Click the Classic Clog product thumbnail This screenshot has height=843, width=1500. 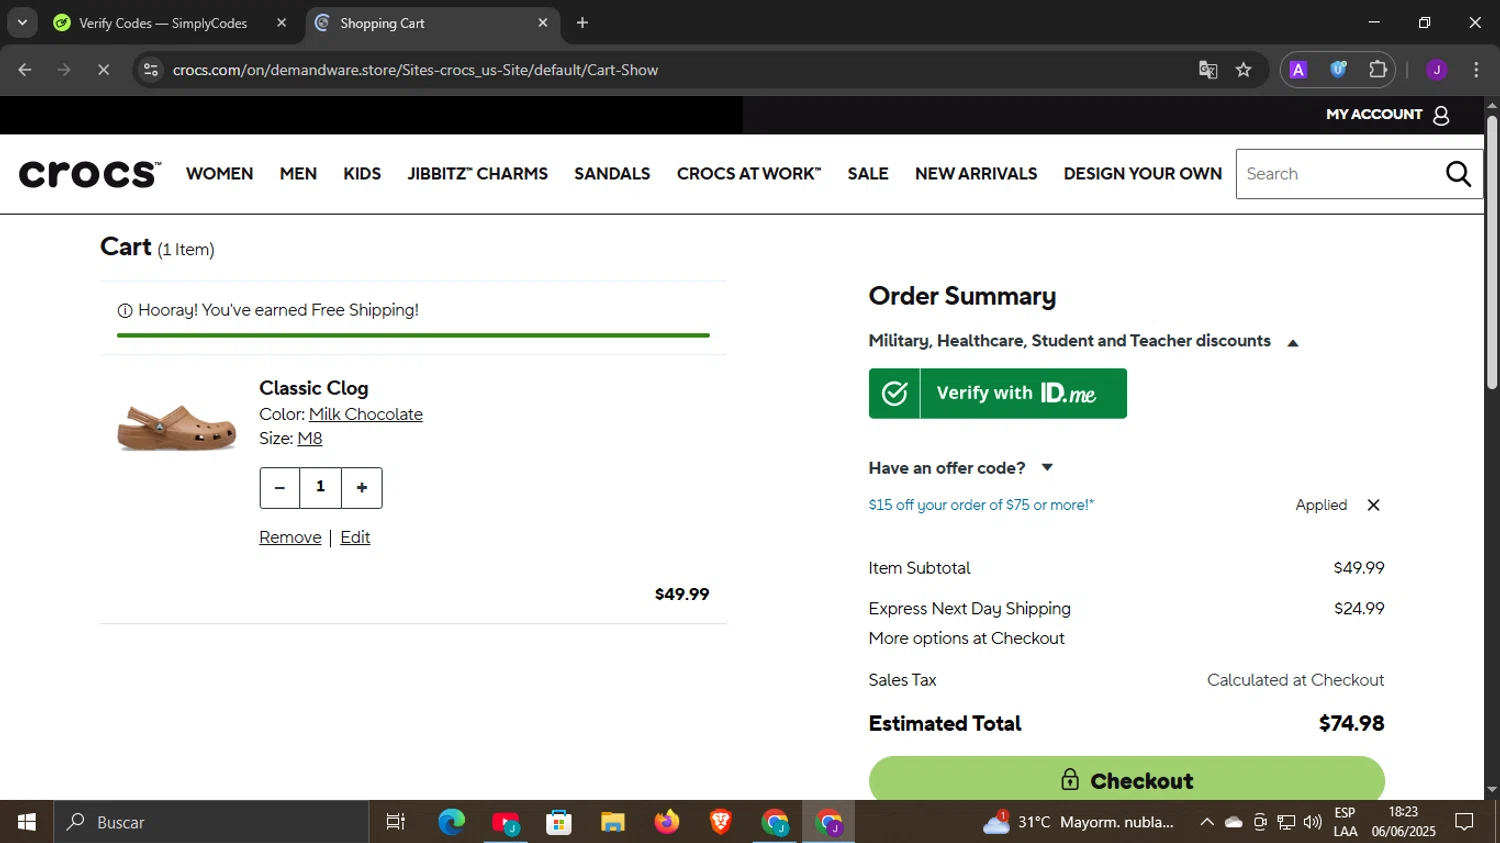click(x=177, y=428)
